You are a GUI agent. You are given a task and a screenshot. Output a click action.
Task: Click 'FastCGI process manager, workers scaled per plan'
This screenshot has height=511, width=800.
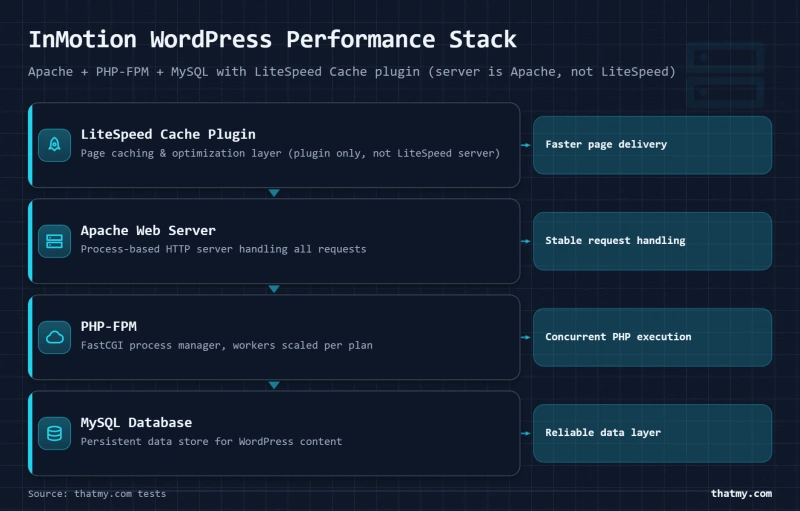(x=227, y=345)
